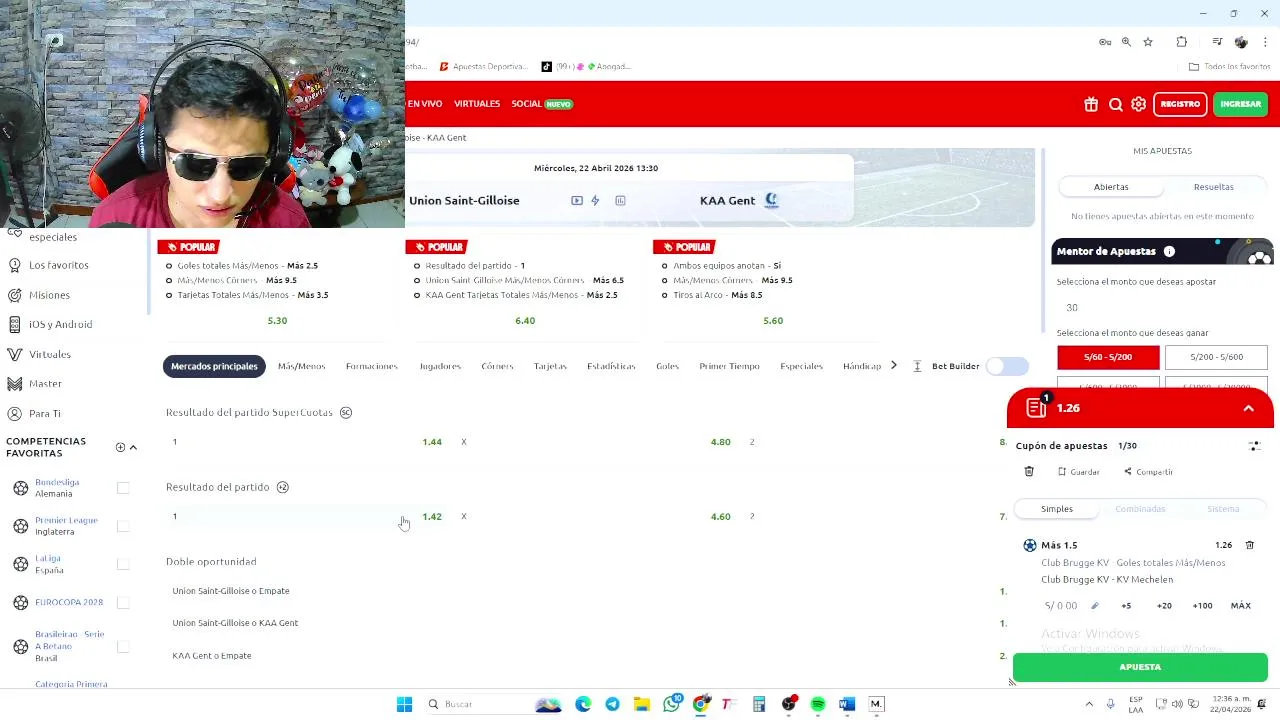1280x720 pixels.
Task: Open WhatsApp from the taskbar
Action: click(672, 704)
